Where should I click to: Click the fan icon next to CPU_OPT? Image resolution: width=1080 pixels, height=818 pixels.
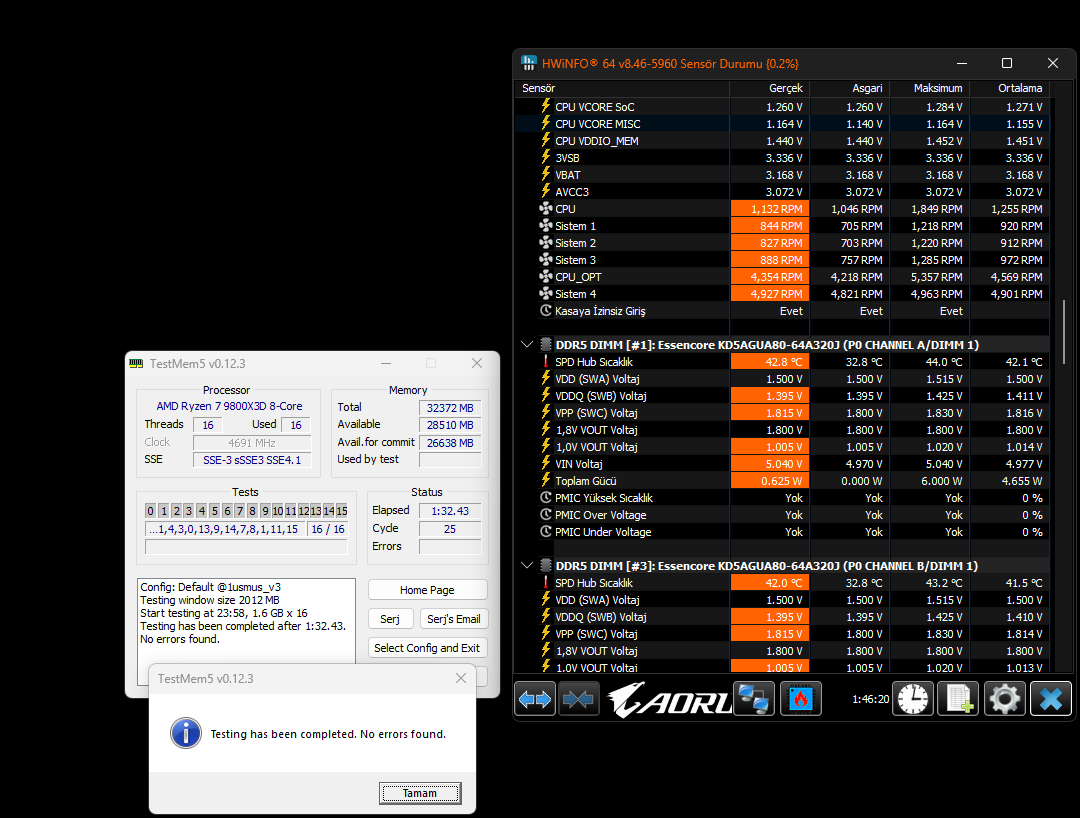point(546,276)
